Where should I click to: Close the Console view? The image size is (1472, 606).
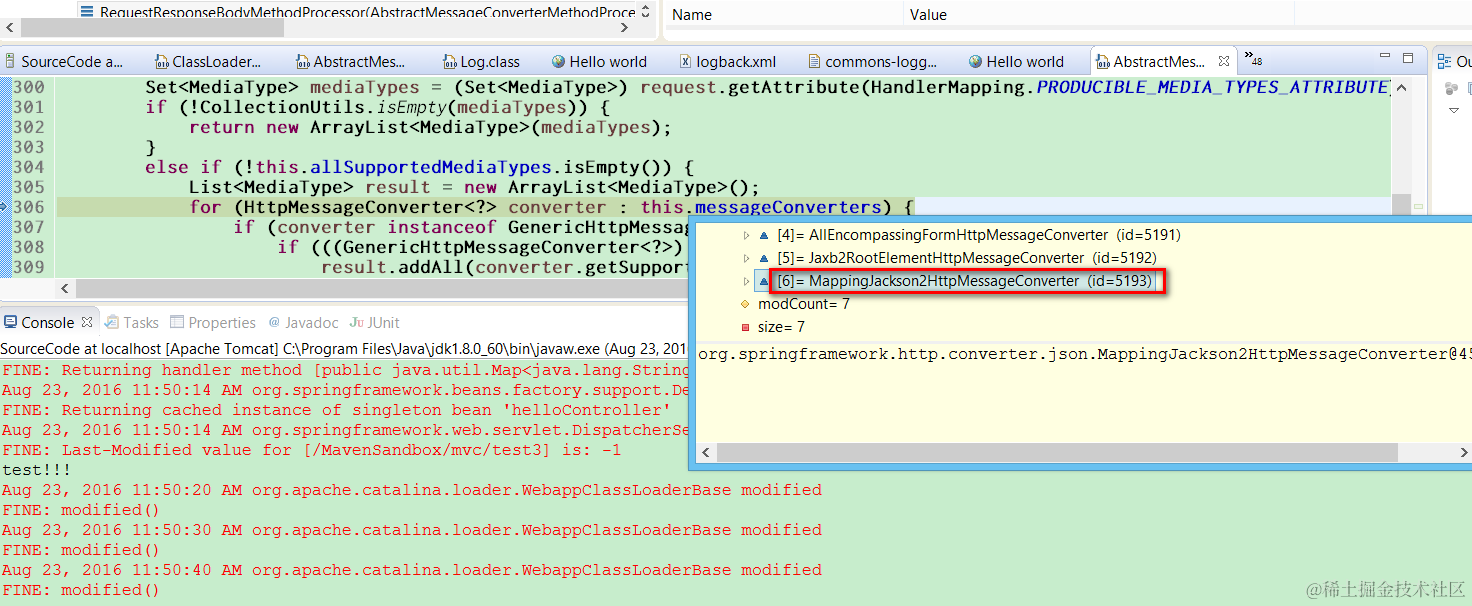[x=87, y=322]
